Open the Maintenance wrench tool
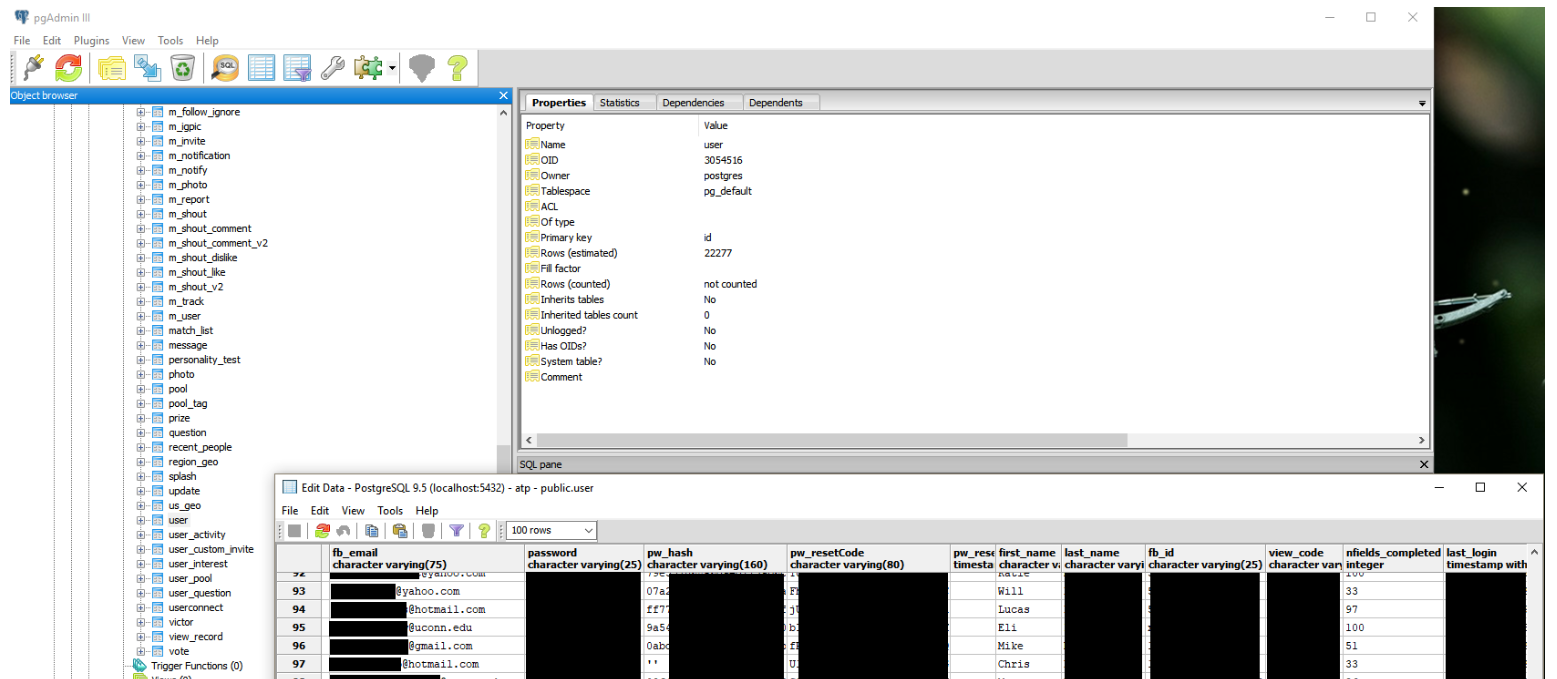 pos(332,68)
